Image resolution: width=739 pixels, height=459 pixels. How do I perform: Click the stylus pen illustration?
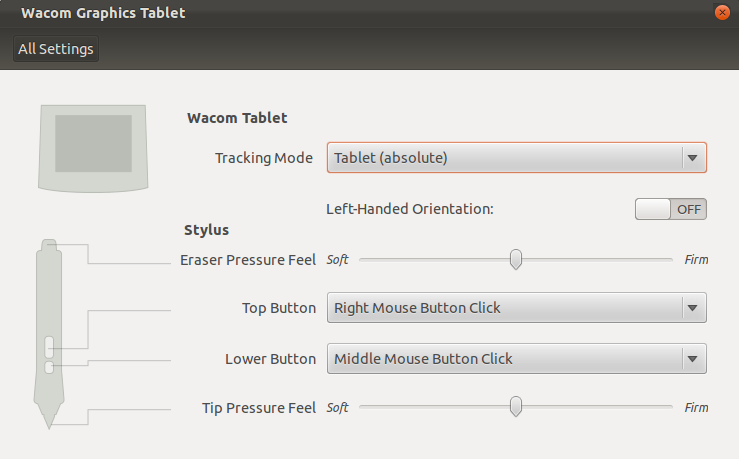click(x=49, y=334)
